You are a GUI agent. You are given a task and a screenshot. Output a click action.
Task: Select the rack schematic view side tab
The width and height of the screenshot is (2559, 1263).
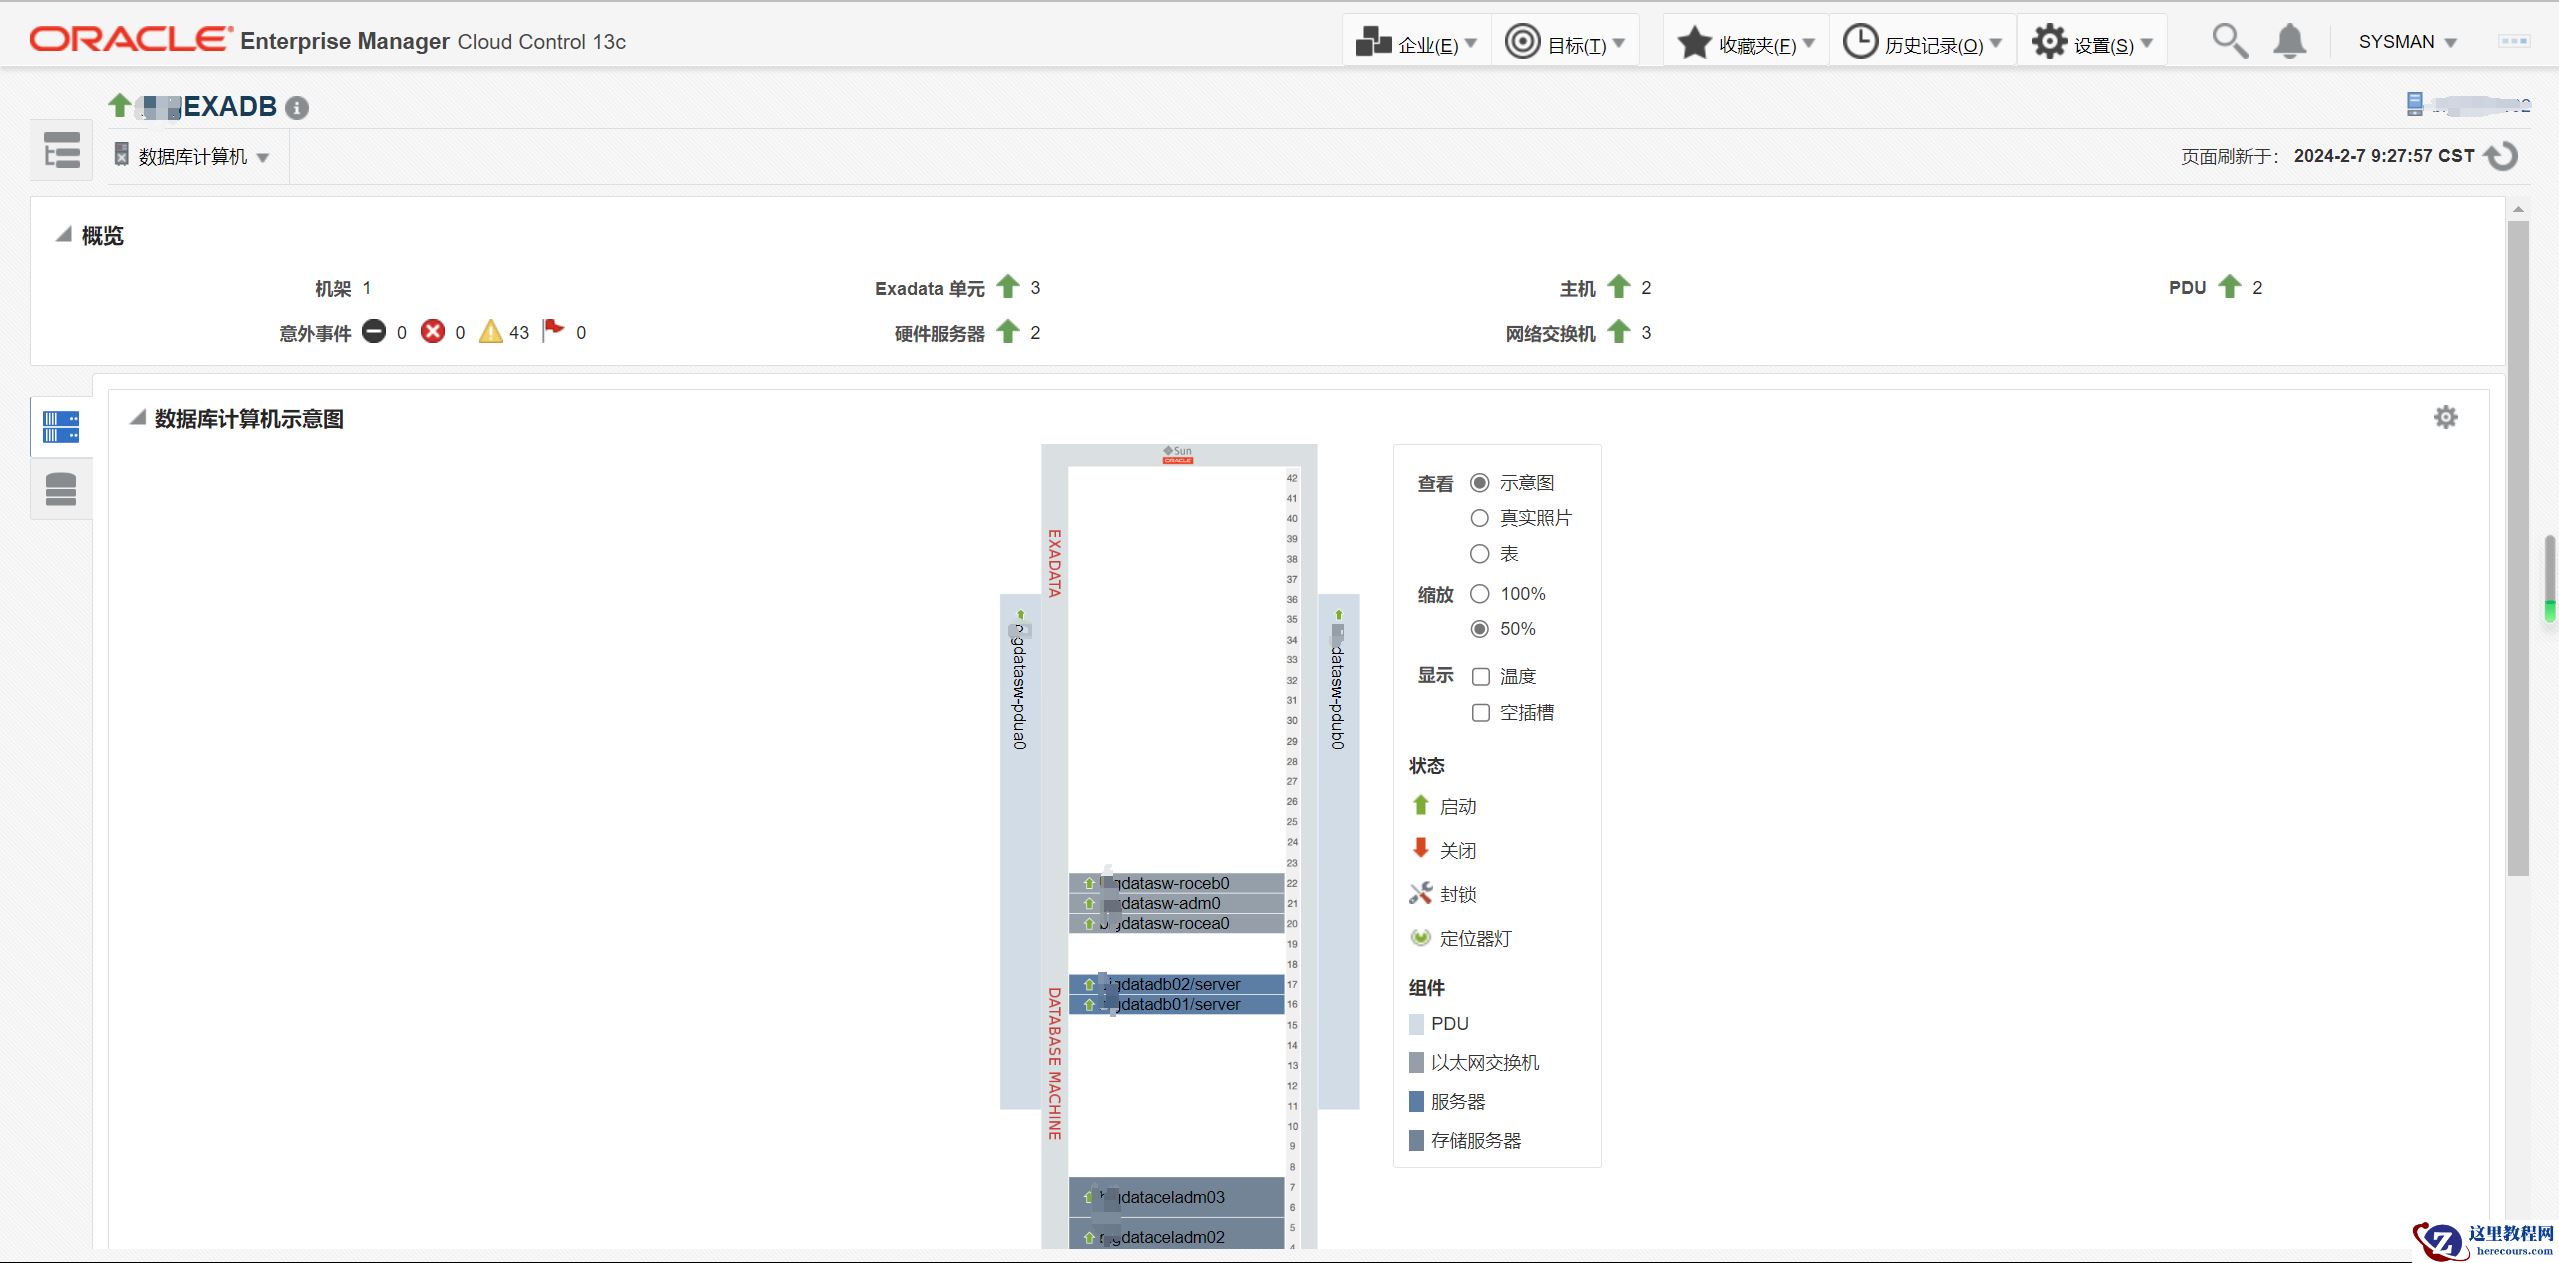pos(61,427)
